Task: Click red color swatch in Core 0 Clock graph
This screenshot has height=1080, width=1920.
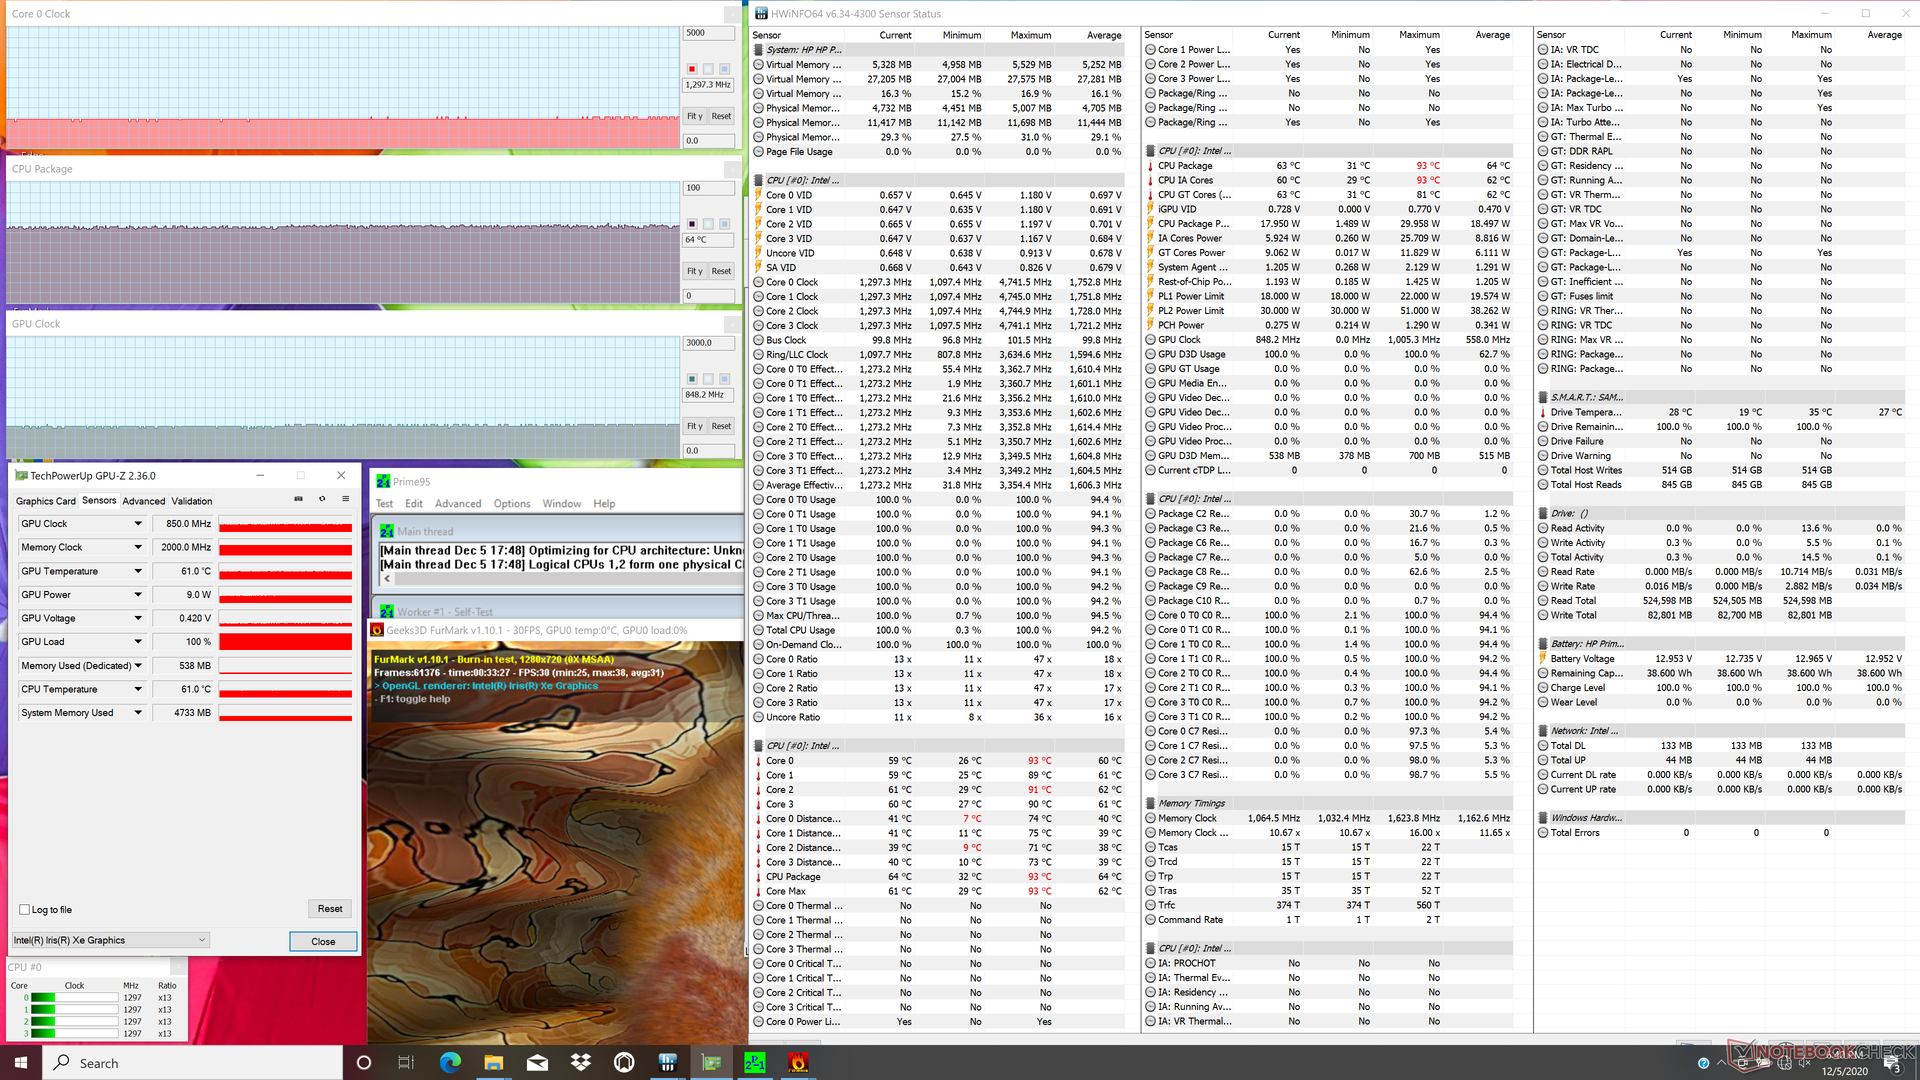Action: 691,69
